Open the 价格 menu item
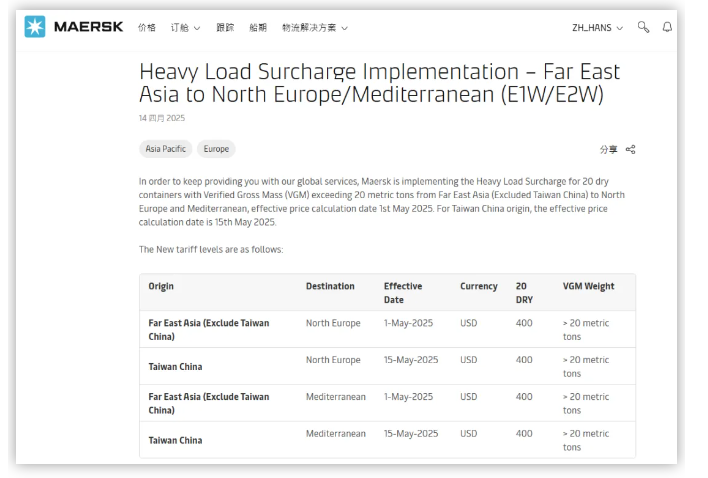 click(147, 28)
